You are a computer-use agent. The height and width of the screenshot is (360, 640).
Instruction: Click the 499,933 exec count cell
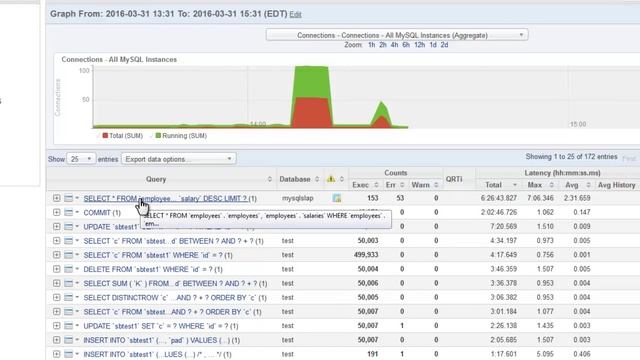(x=367, y=255)
